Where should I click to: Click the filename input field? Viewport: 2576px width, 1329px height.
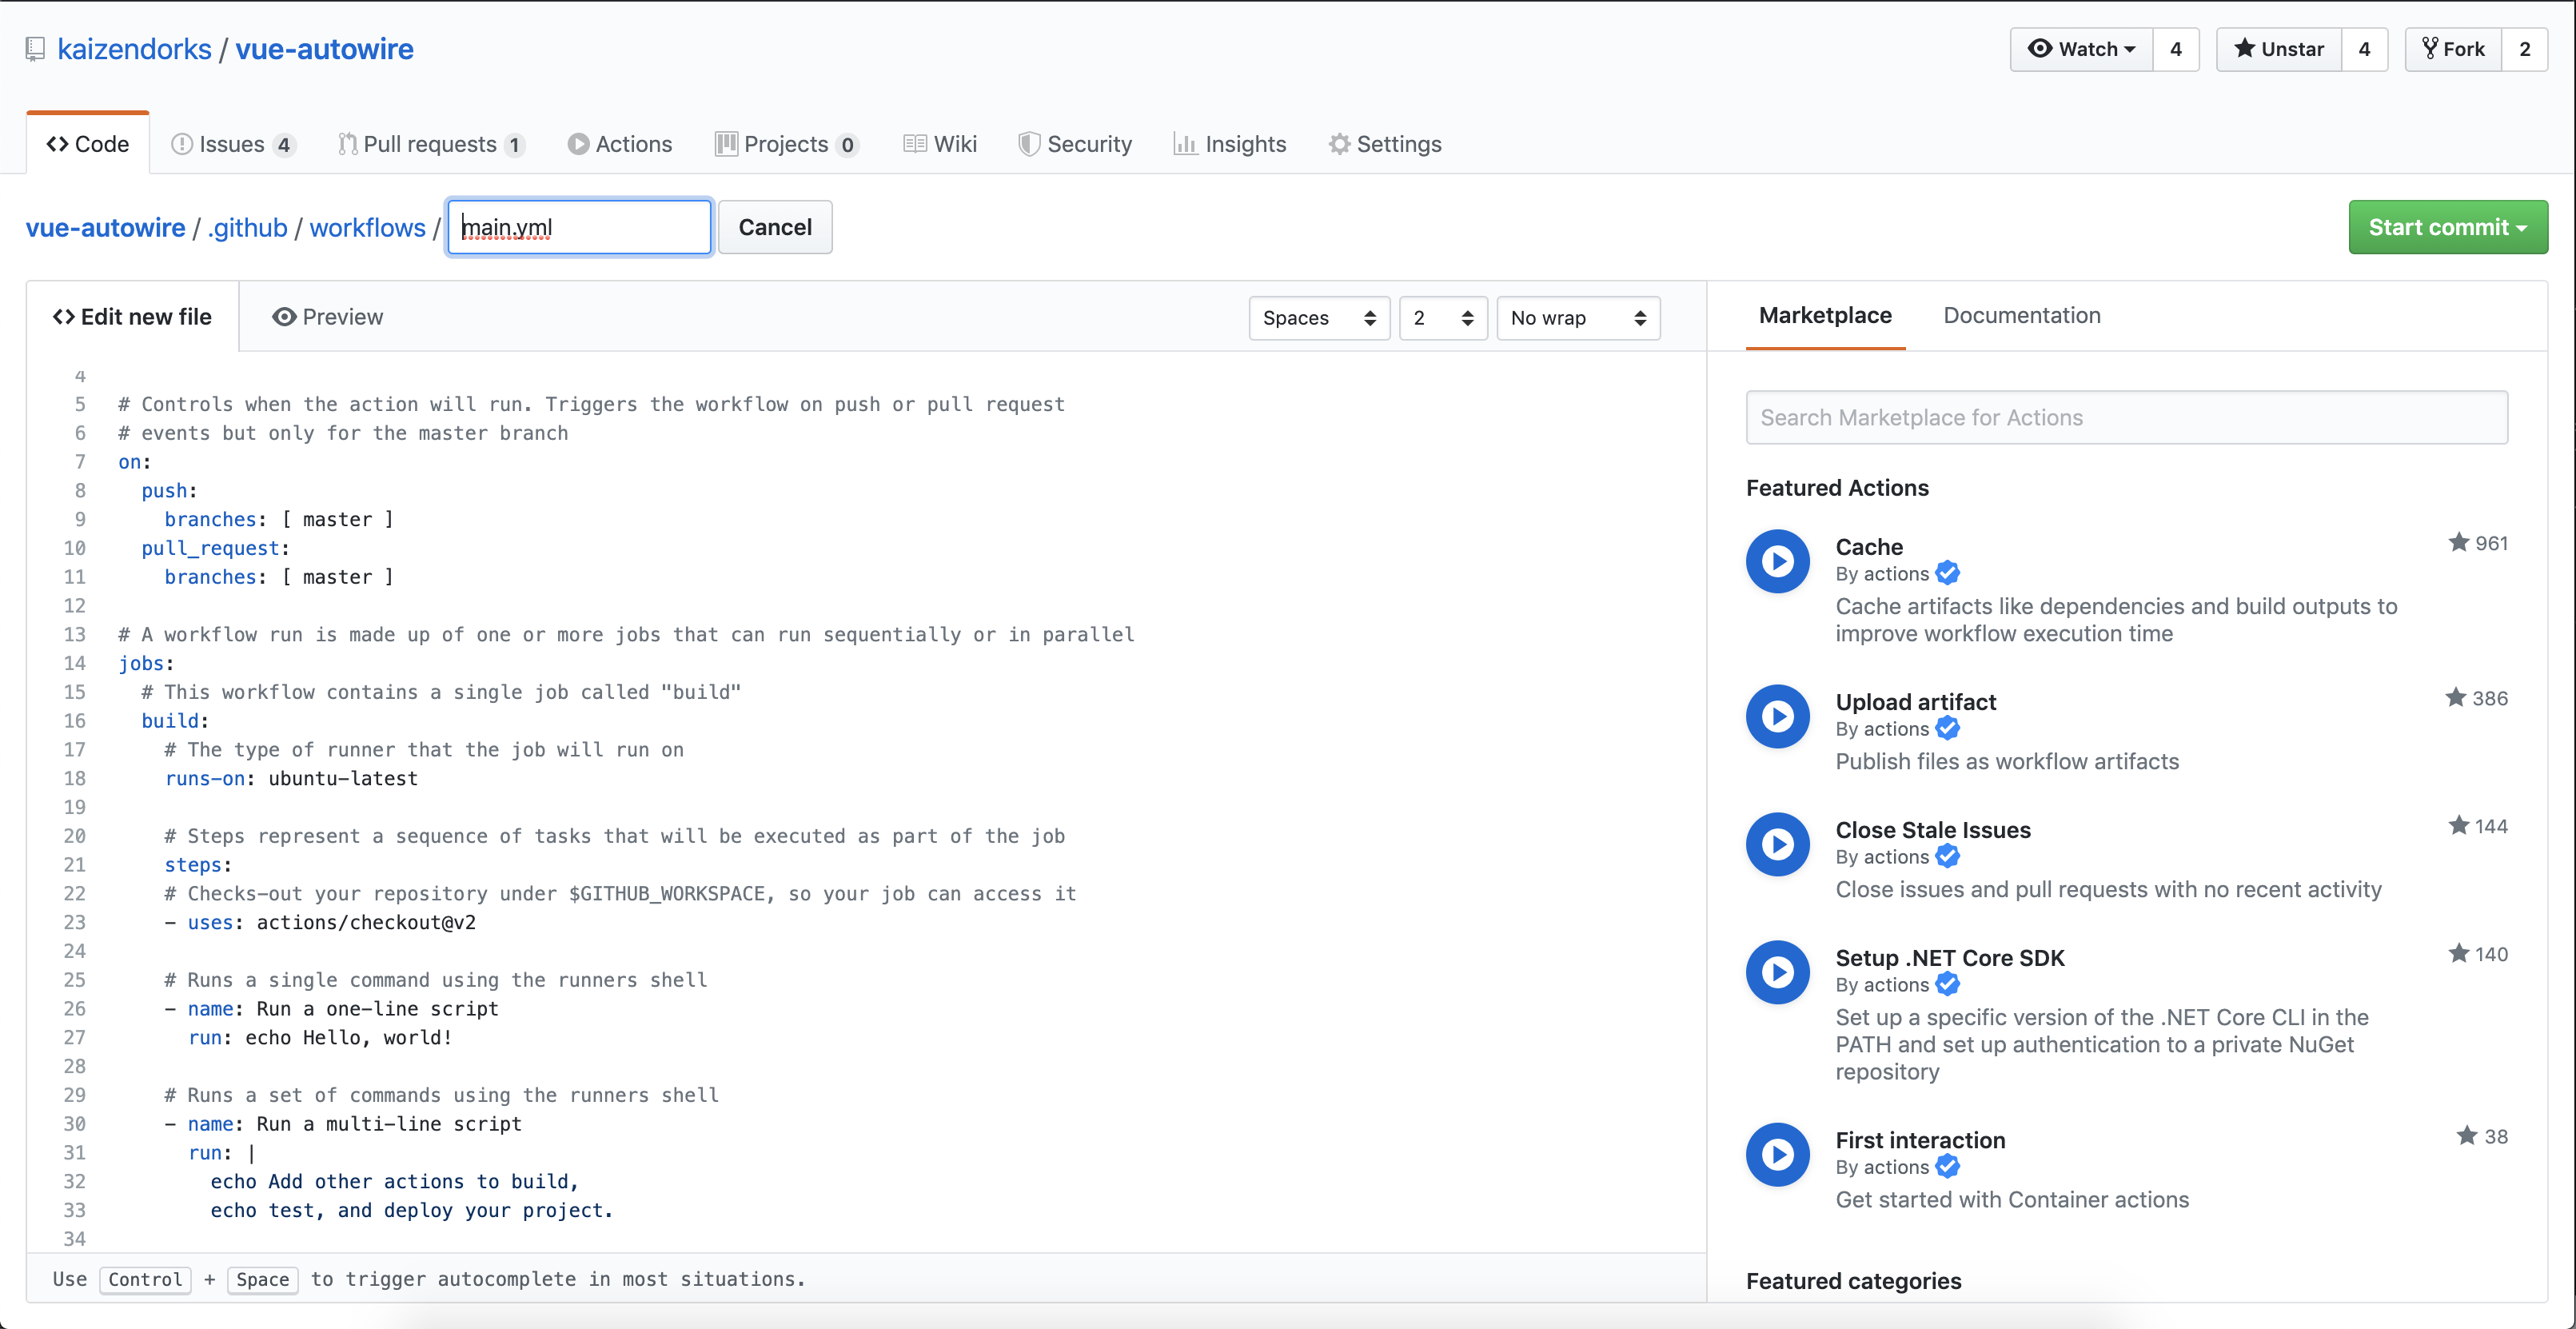click(x=576, y=225)
